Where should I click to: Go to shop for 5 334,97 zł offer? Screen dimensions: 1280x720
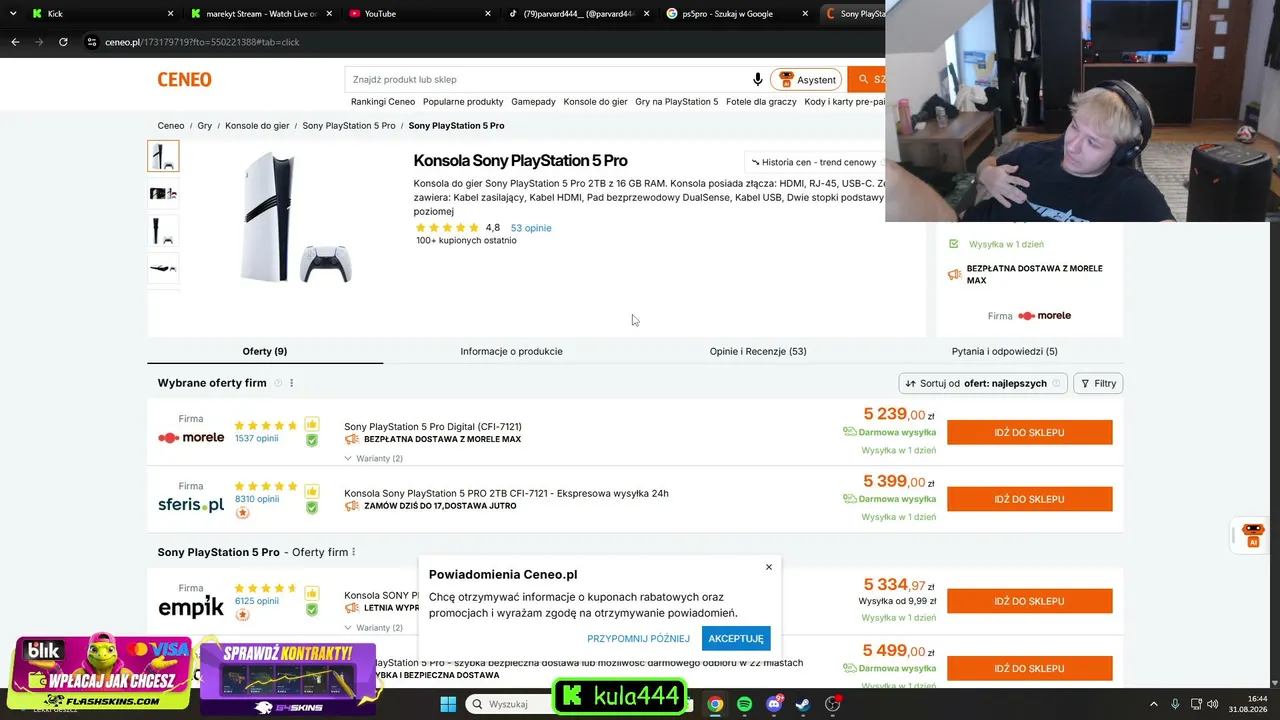[x=1030, y=601]
